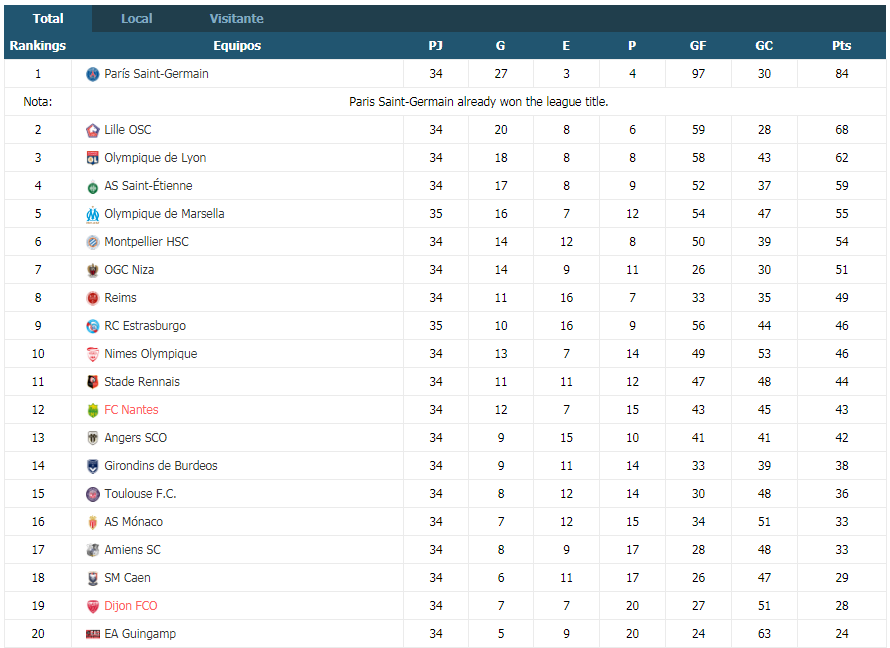The width and height of the screenshot is (890, 648).
Task: Select the Total standings tab
Action: click(x=48, y=19)
